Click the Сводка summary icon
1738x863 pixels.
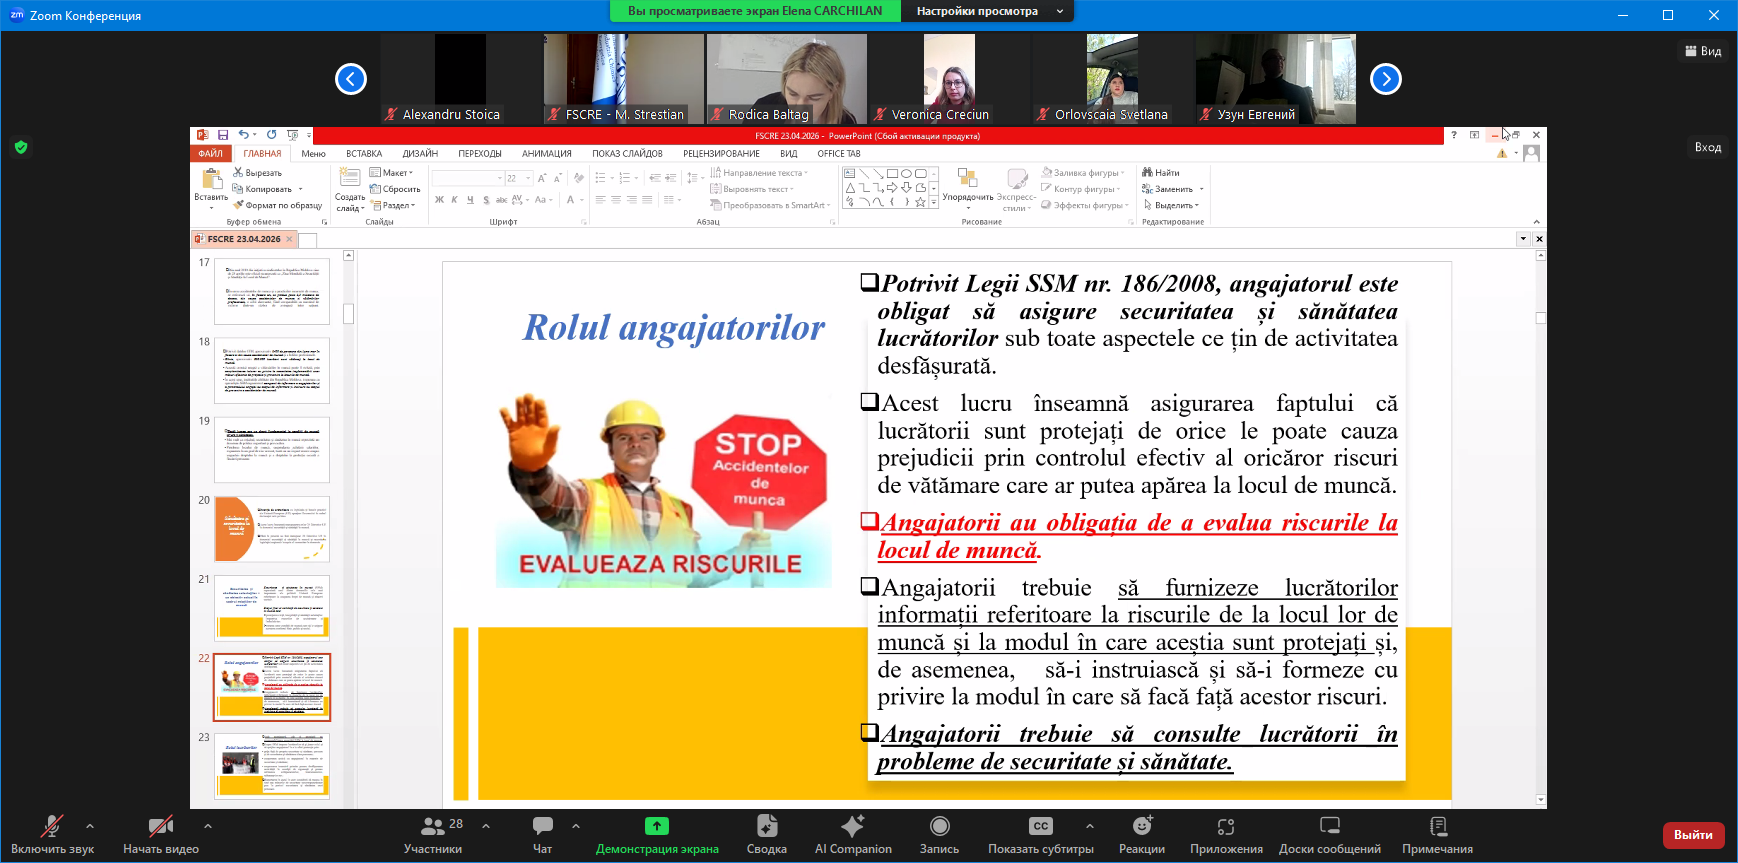766,834
